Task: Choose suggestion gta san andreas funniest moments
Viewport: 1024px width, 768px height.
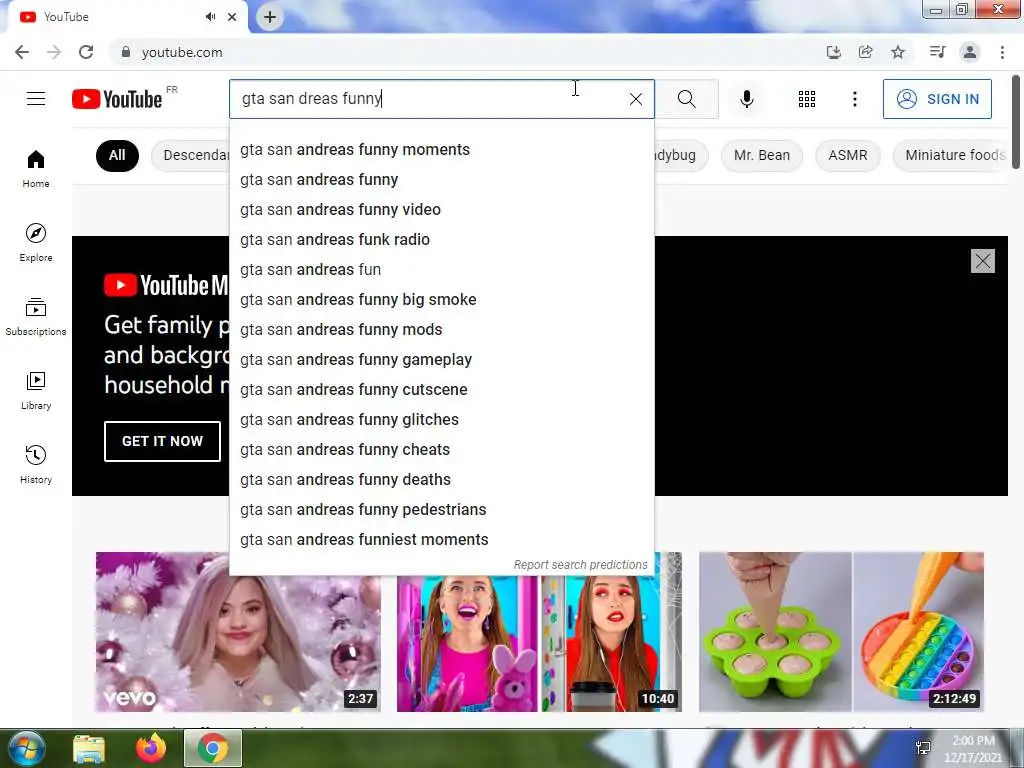Action: click(441, 540)
